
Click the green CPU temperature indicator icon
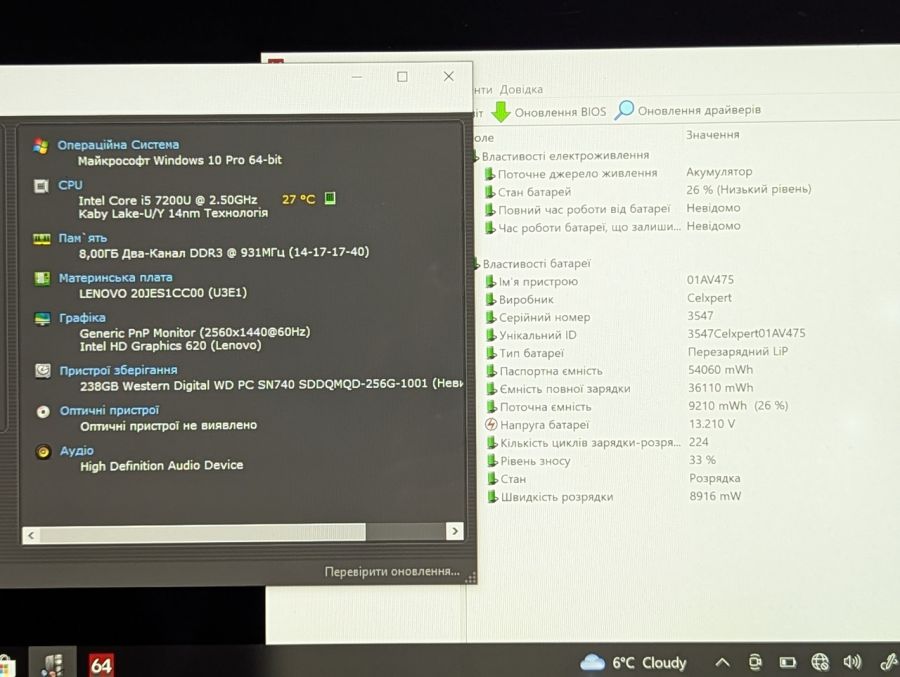pyautogui.click(x=330, y=198)
